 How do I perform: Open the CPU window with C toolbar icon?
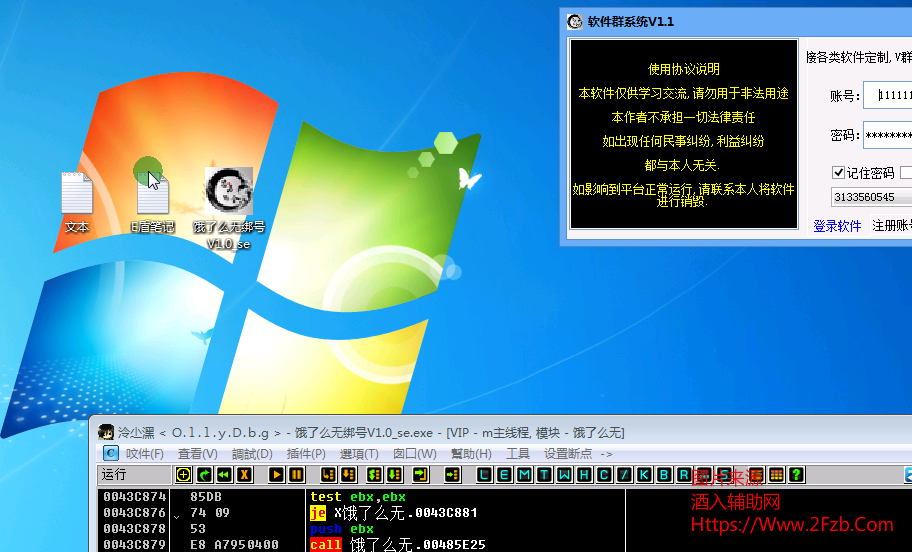604,475
